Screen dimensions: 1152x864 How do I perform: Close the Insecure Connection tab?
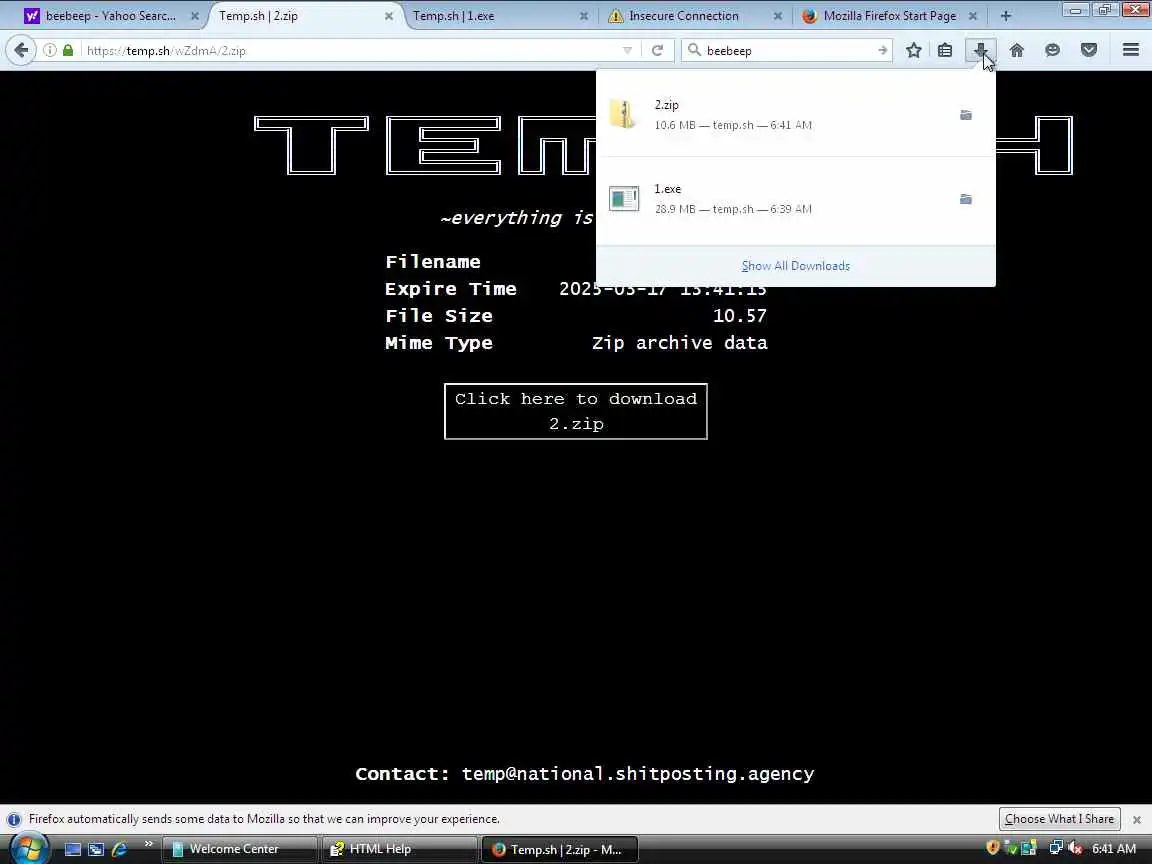pyautogui.click(x=777, y=15)
